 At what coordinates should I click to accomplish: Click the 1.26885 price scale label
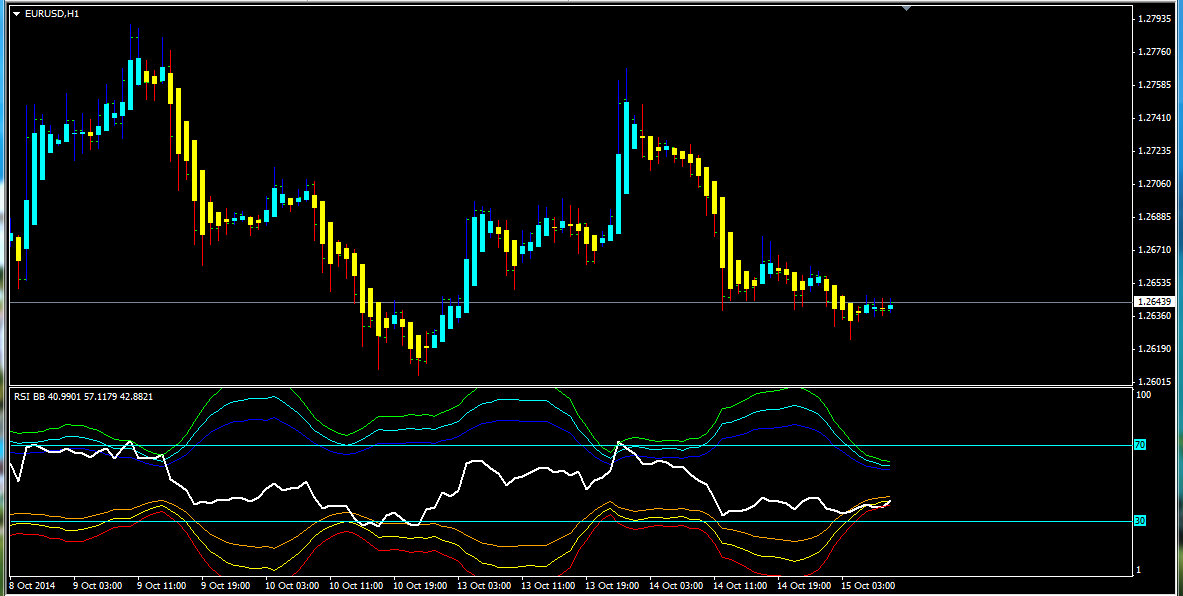[x=1154, y=217]
